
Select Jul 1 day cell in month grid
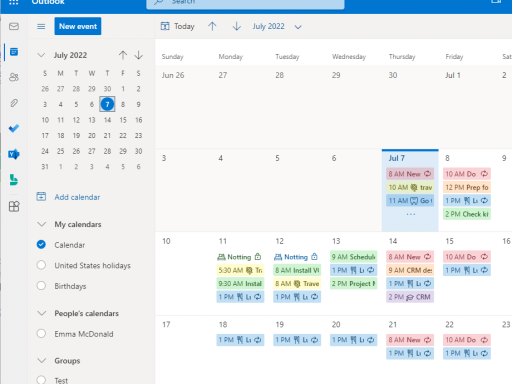[467, 107]
